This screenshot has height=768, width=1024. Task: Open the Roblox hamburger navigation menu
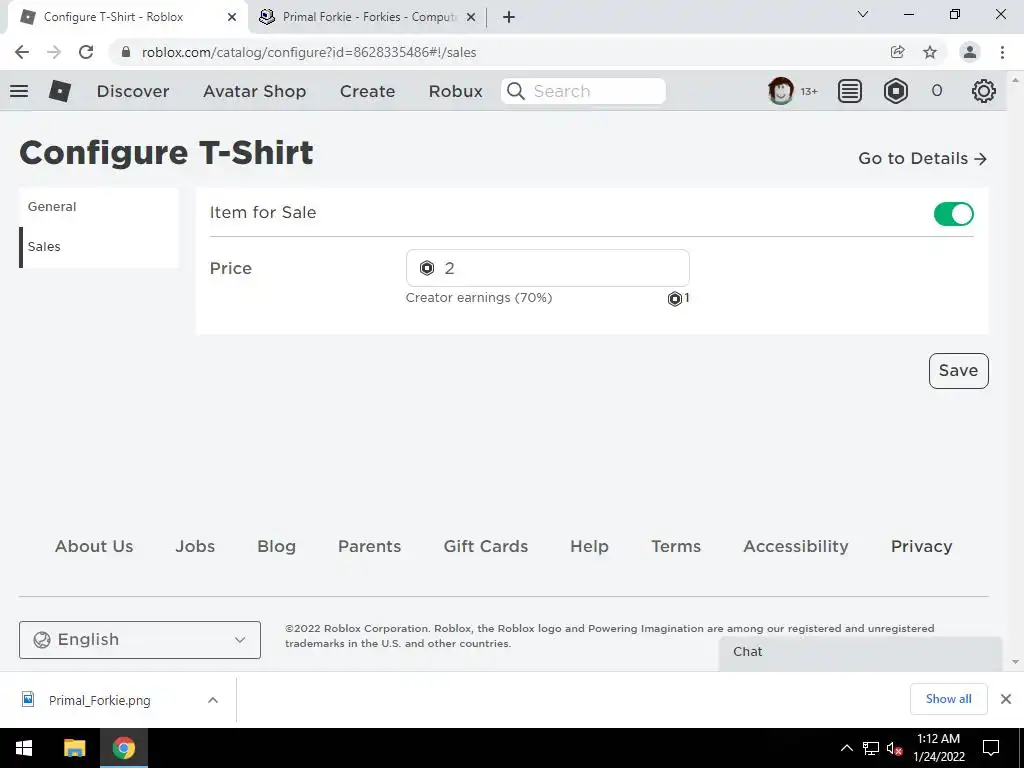pos(19,91)
